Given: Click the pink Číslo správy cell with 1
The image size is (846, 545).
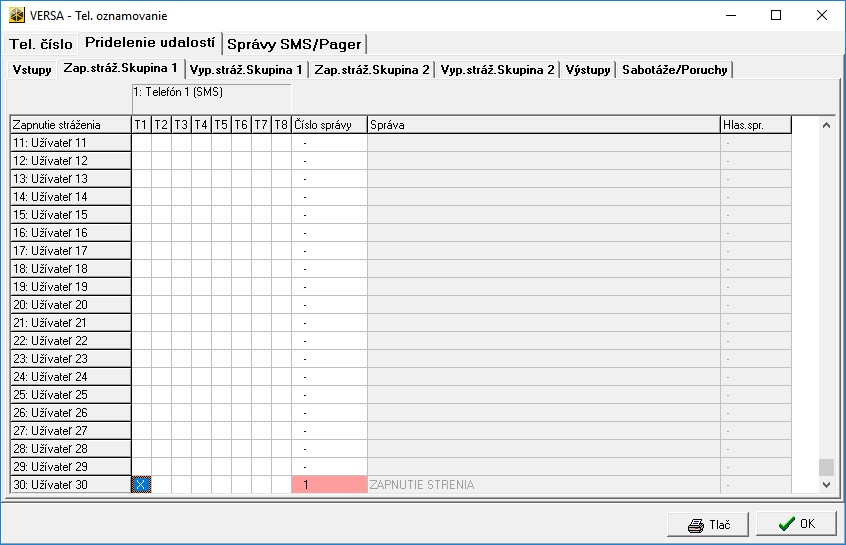Looking at the screenshot, I should click(329, 485).
